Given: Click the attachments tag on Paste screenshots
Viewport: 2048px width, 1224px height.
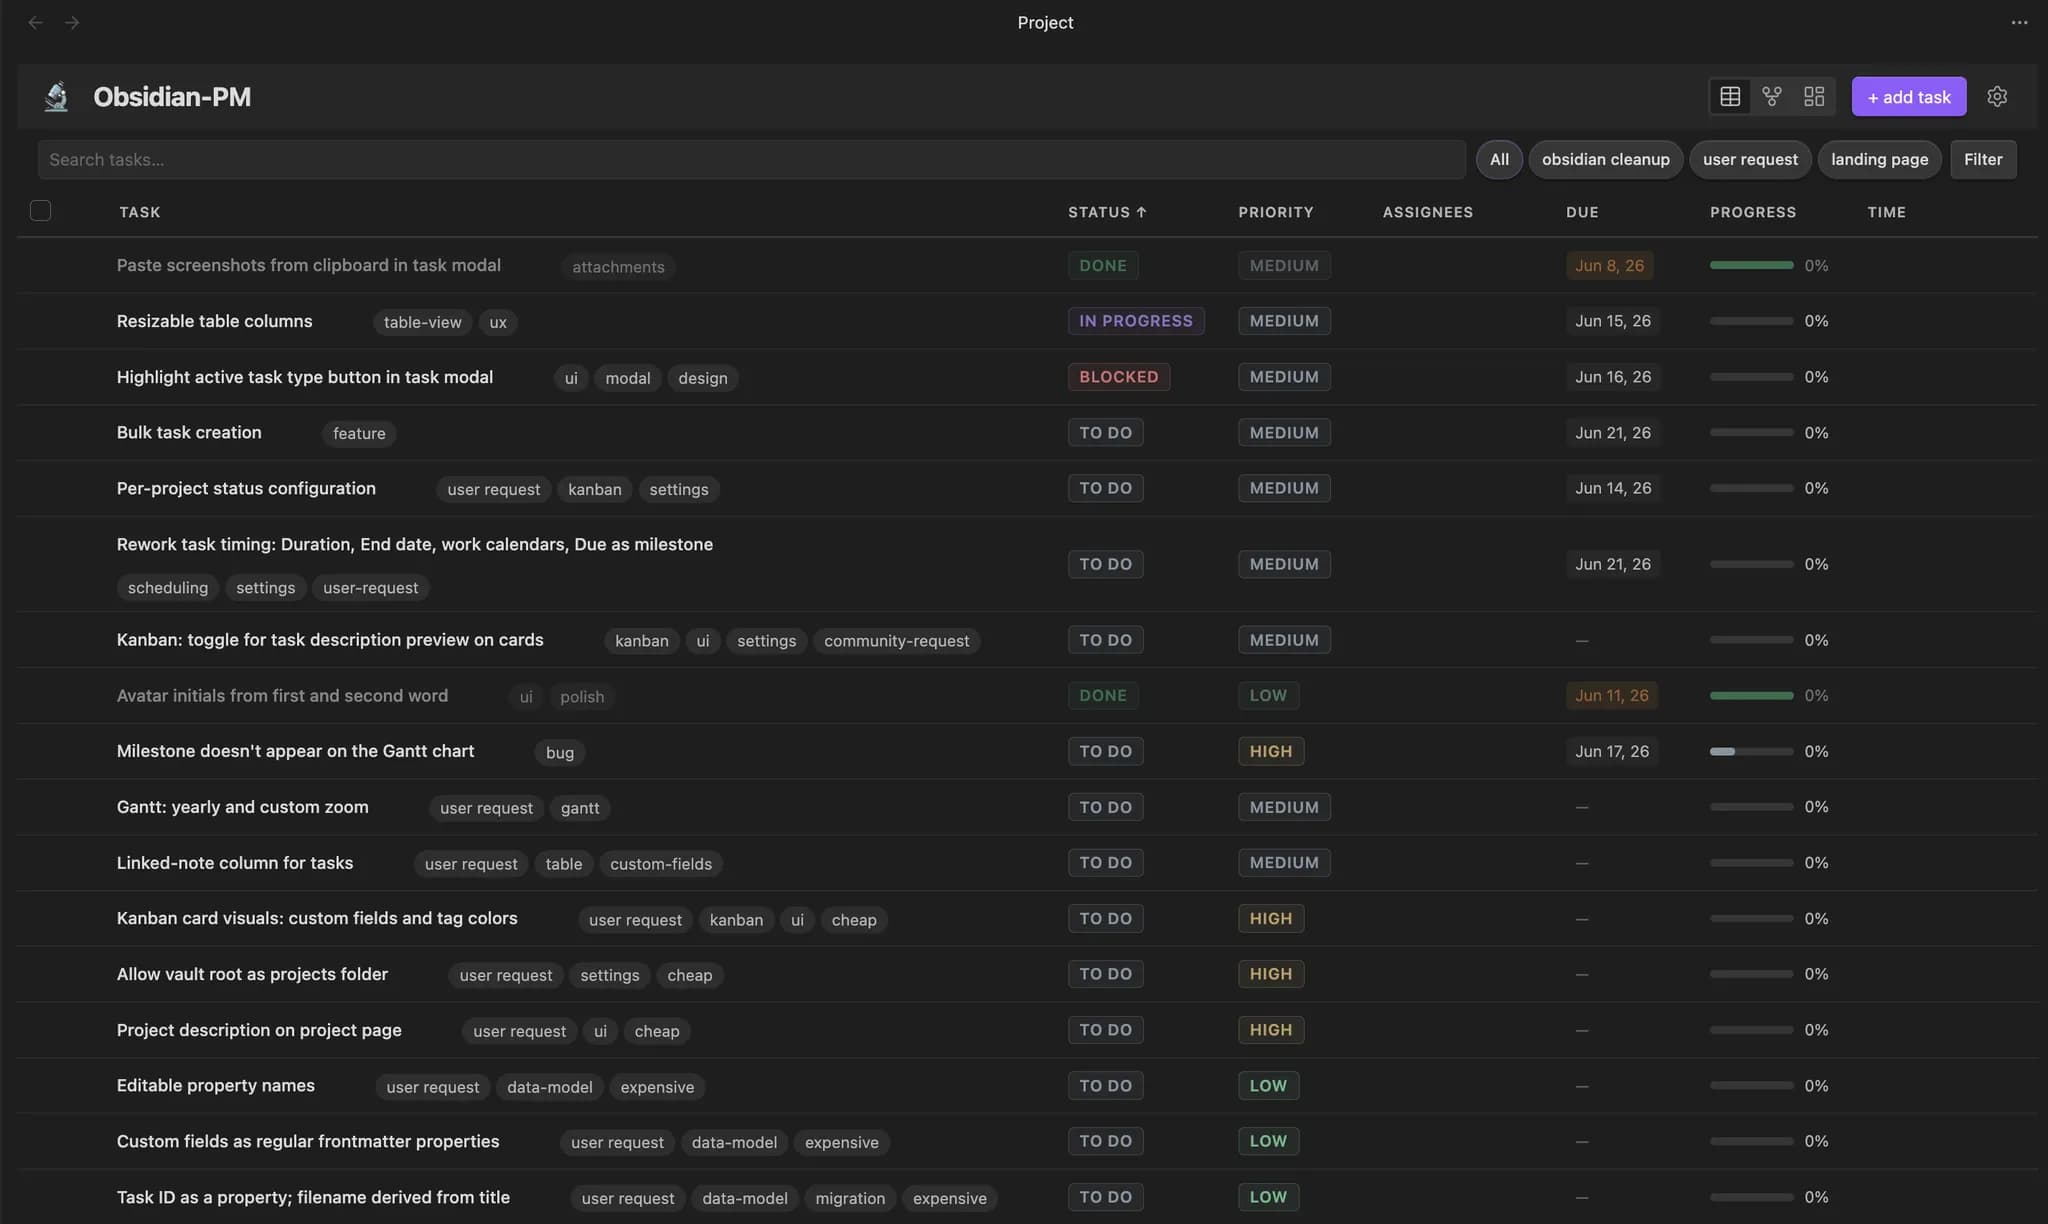Looking at the screenshot, I should pos(618,267).
